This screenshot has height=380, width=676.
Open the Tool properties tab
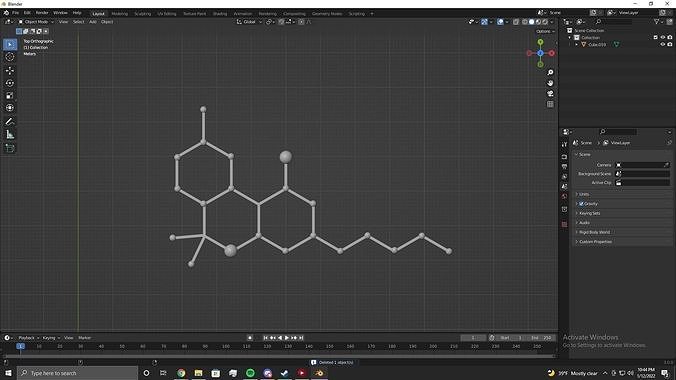(x=564, y=144)
